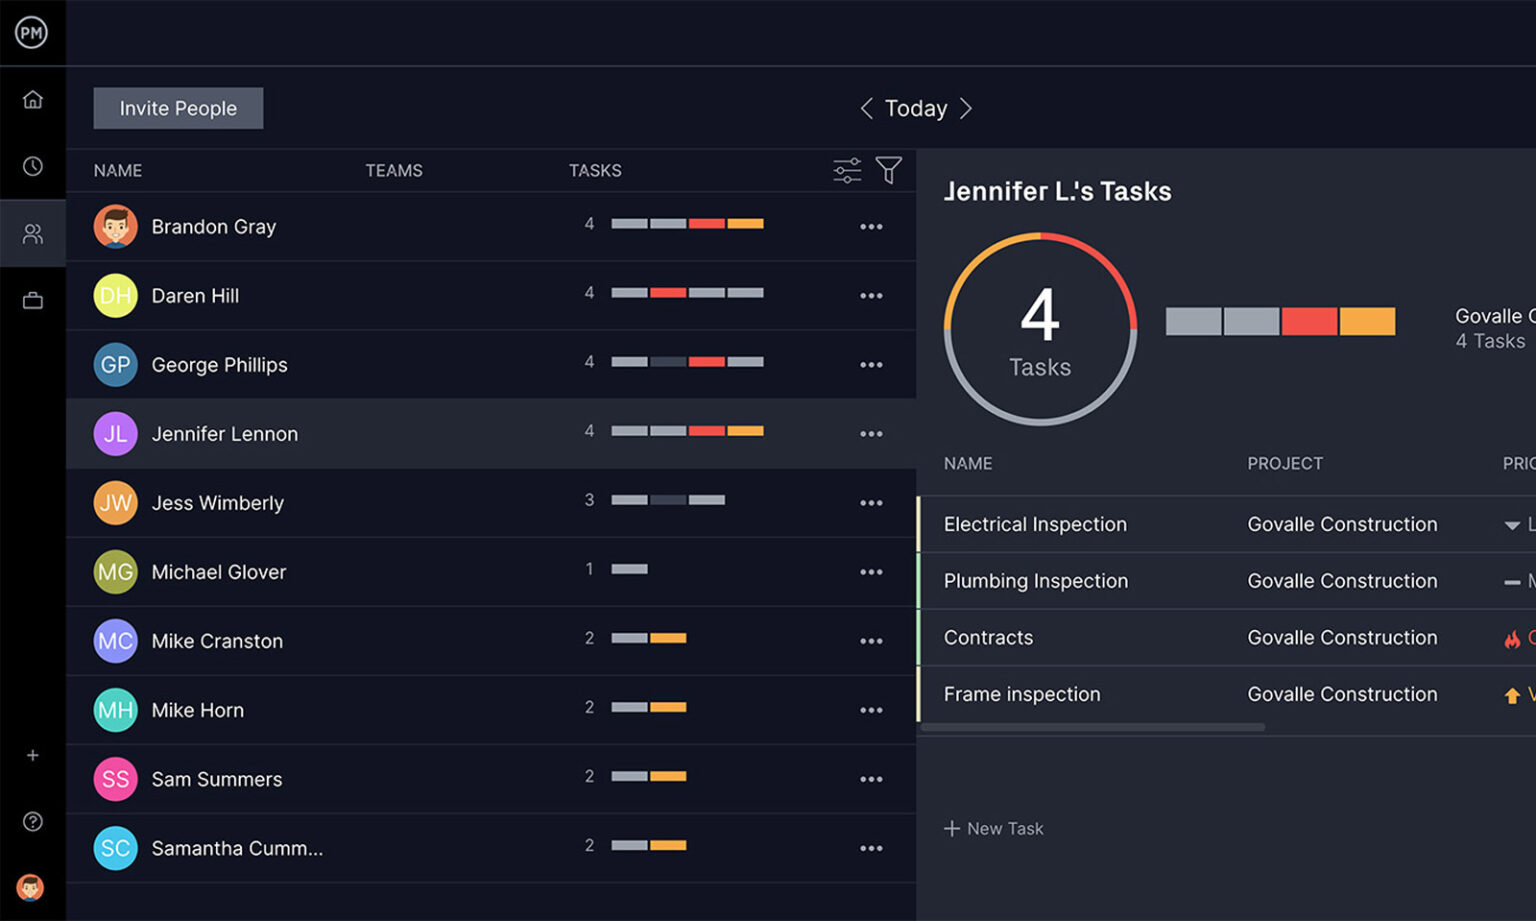Go to the next day with the right arrow
The image size is (1536, 921).
point(966,108)
